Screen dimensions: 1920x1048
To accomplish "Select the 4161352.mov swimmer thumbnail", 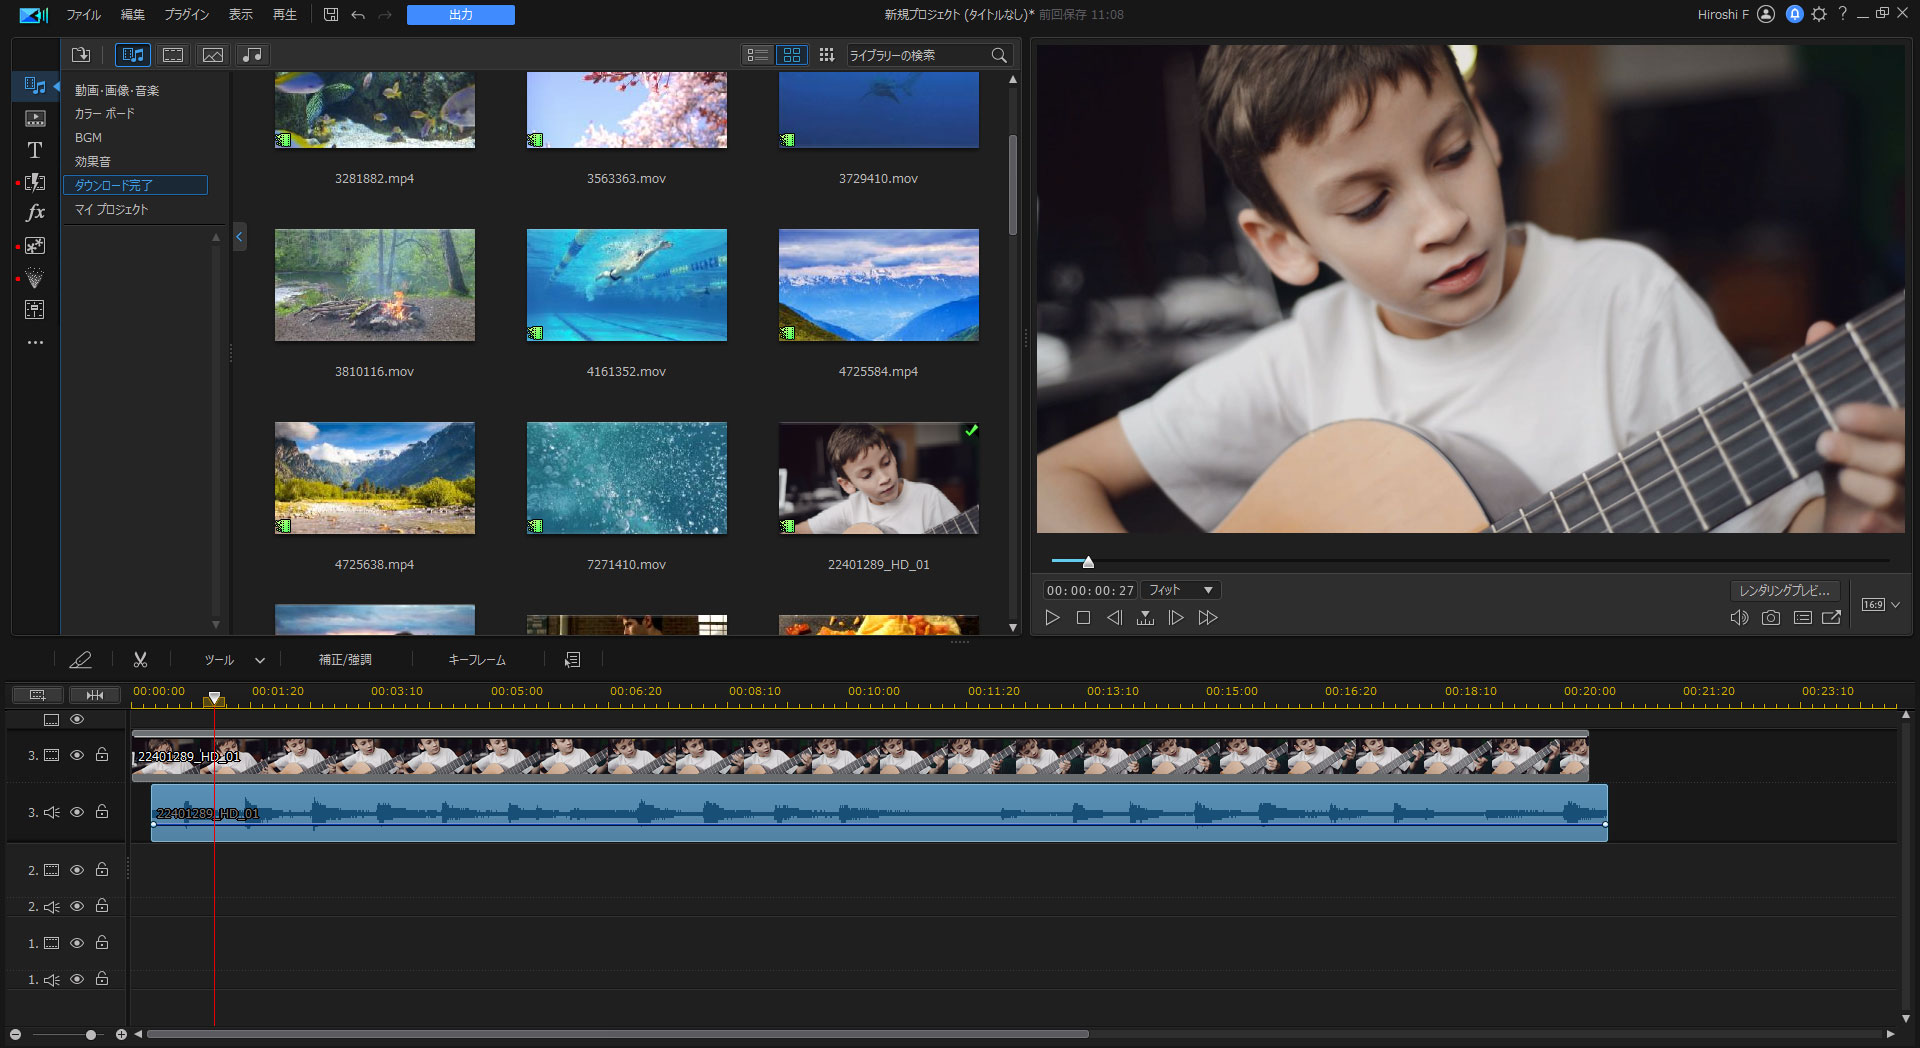I will pyautogui.click(x=627, y=285).
